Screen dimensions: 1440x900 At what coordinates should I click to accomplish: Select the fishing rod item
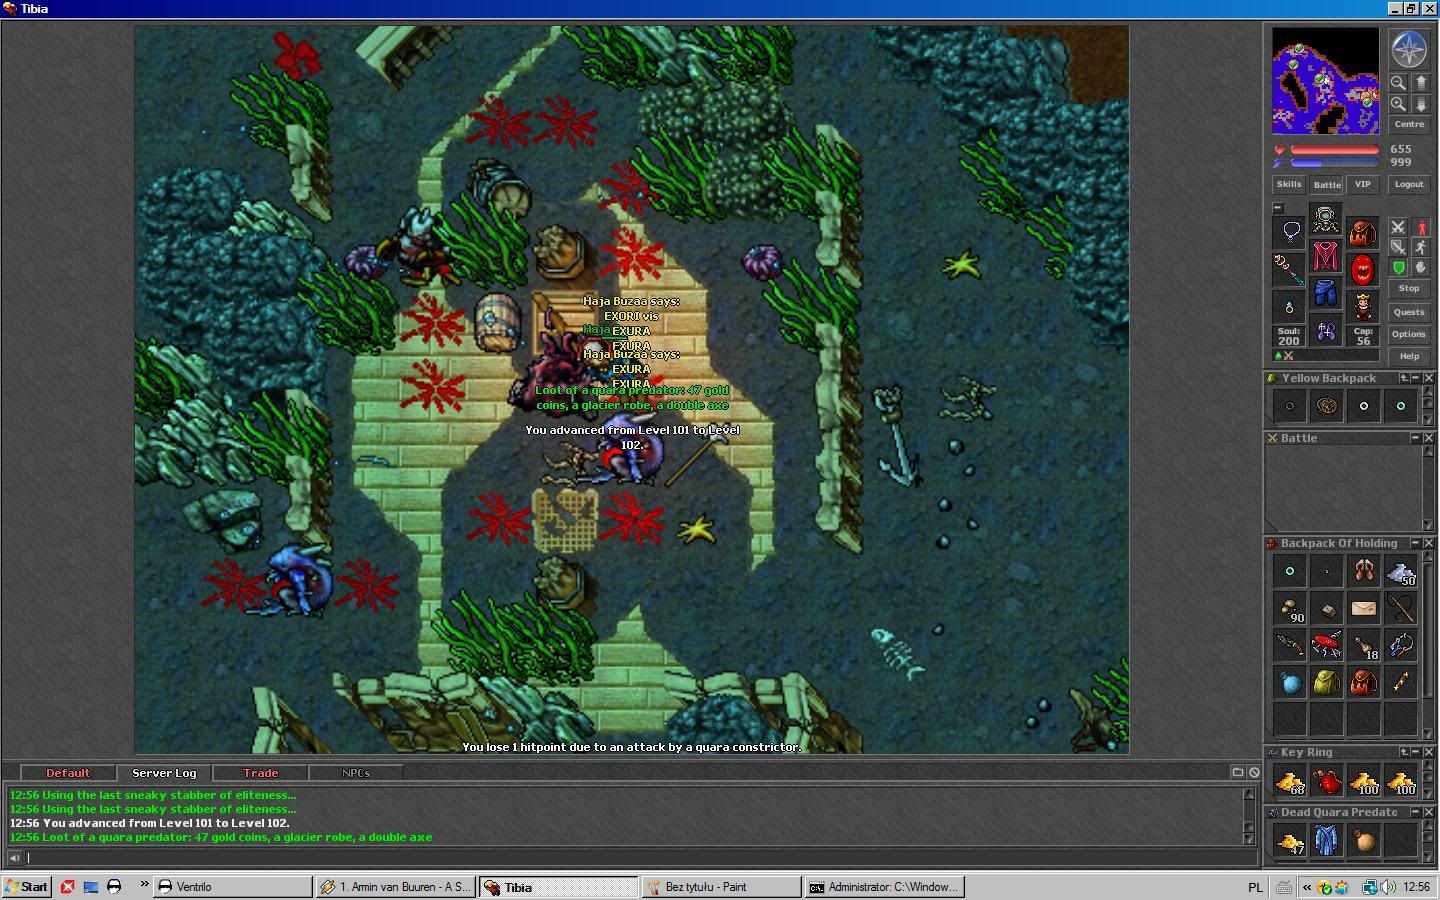pyautogui.click(x=1400, y=608)
